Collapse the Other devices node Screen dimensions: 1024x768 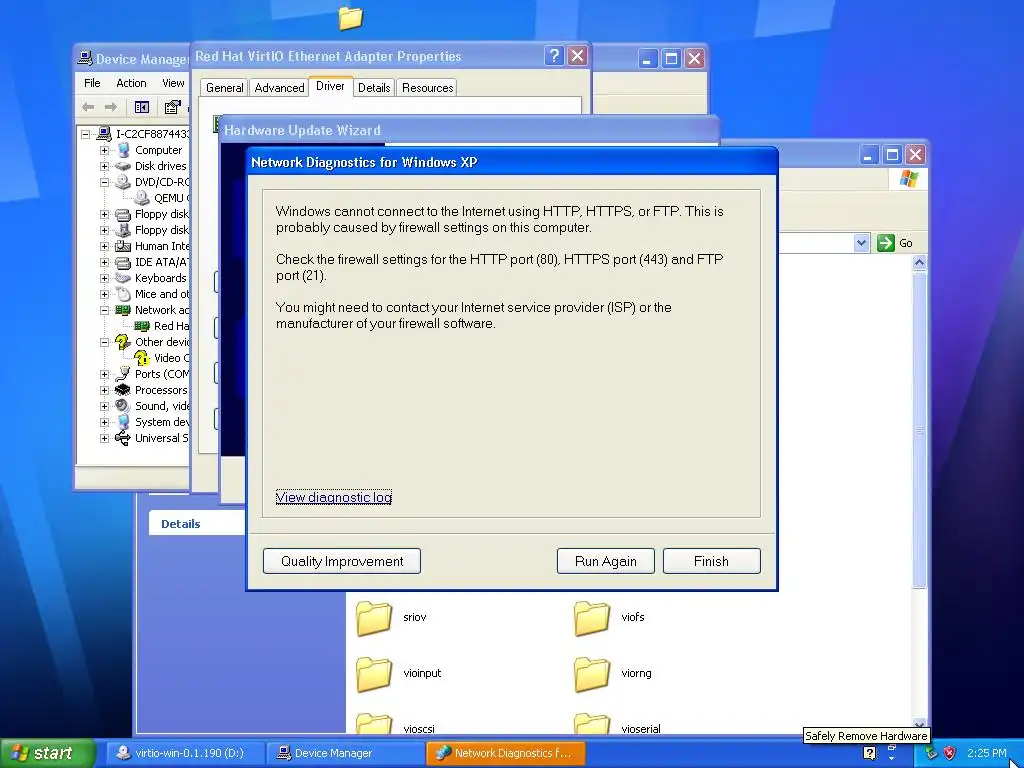point(104,342)
